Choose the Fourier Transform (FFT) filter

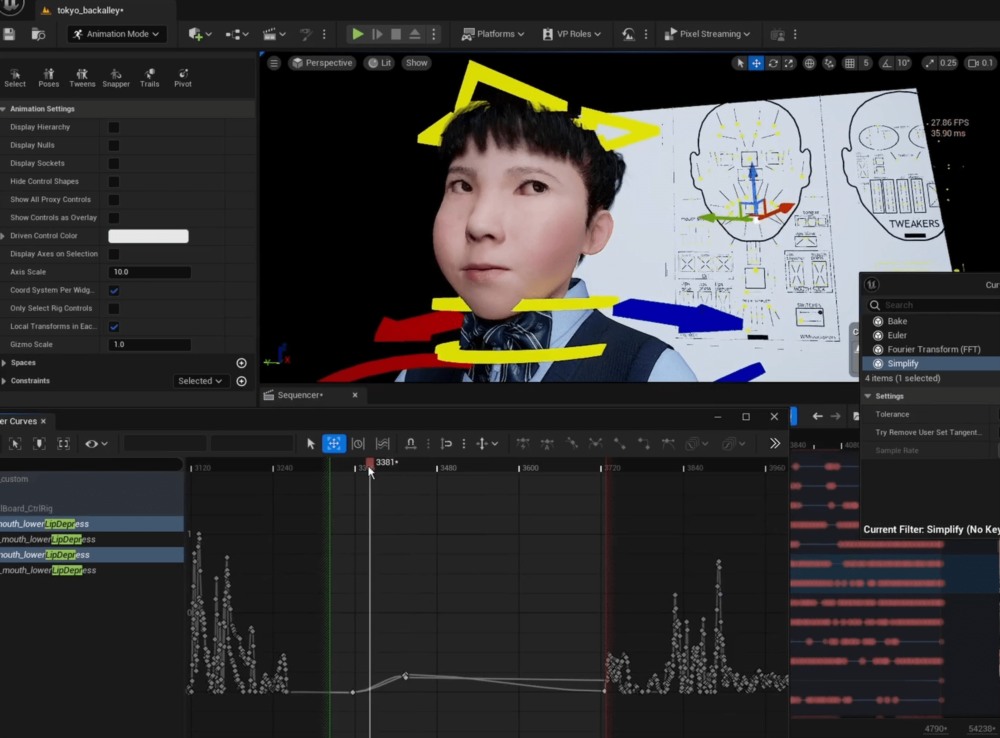(x=933, y=350)
